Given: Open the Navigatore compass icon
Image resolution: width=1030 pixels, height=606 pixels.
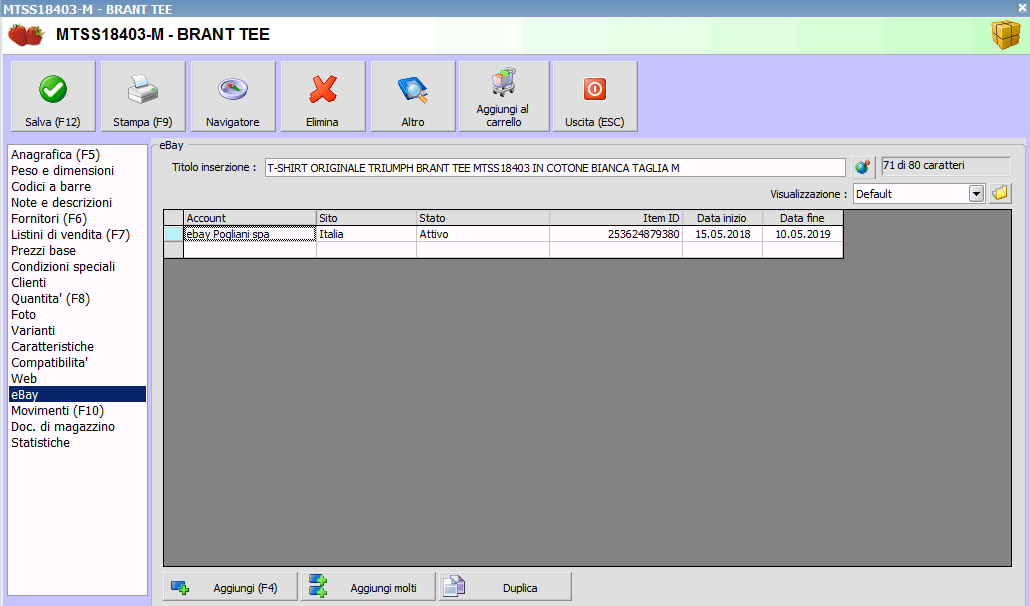Looking at the screenshot, I should [x=233, y=90].
